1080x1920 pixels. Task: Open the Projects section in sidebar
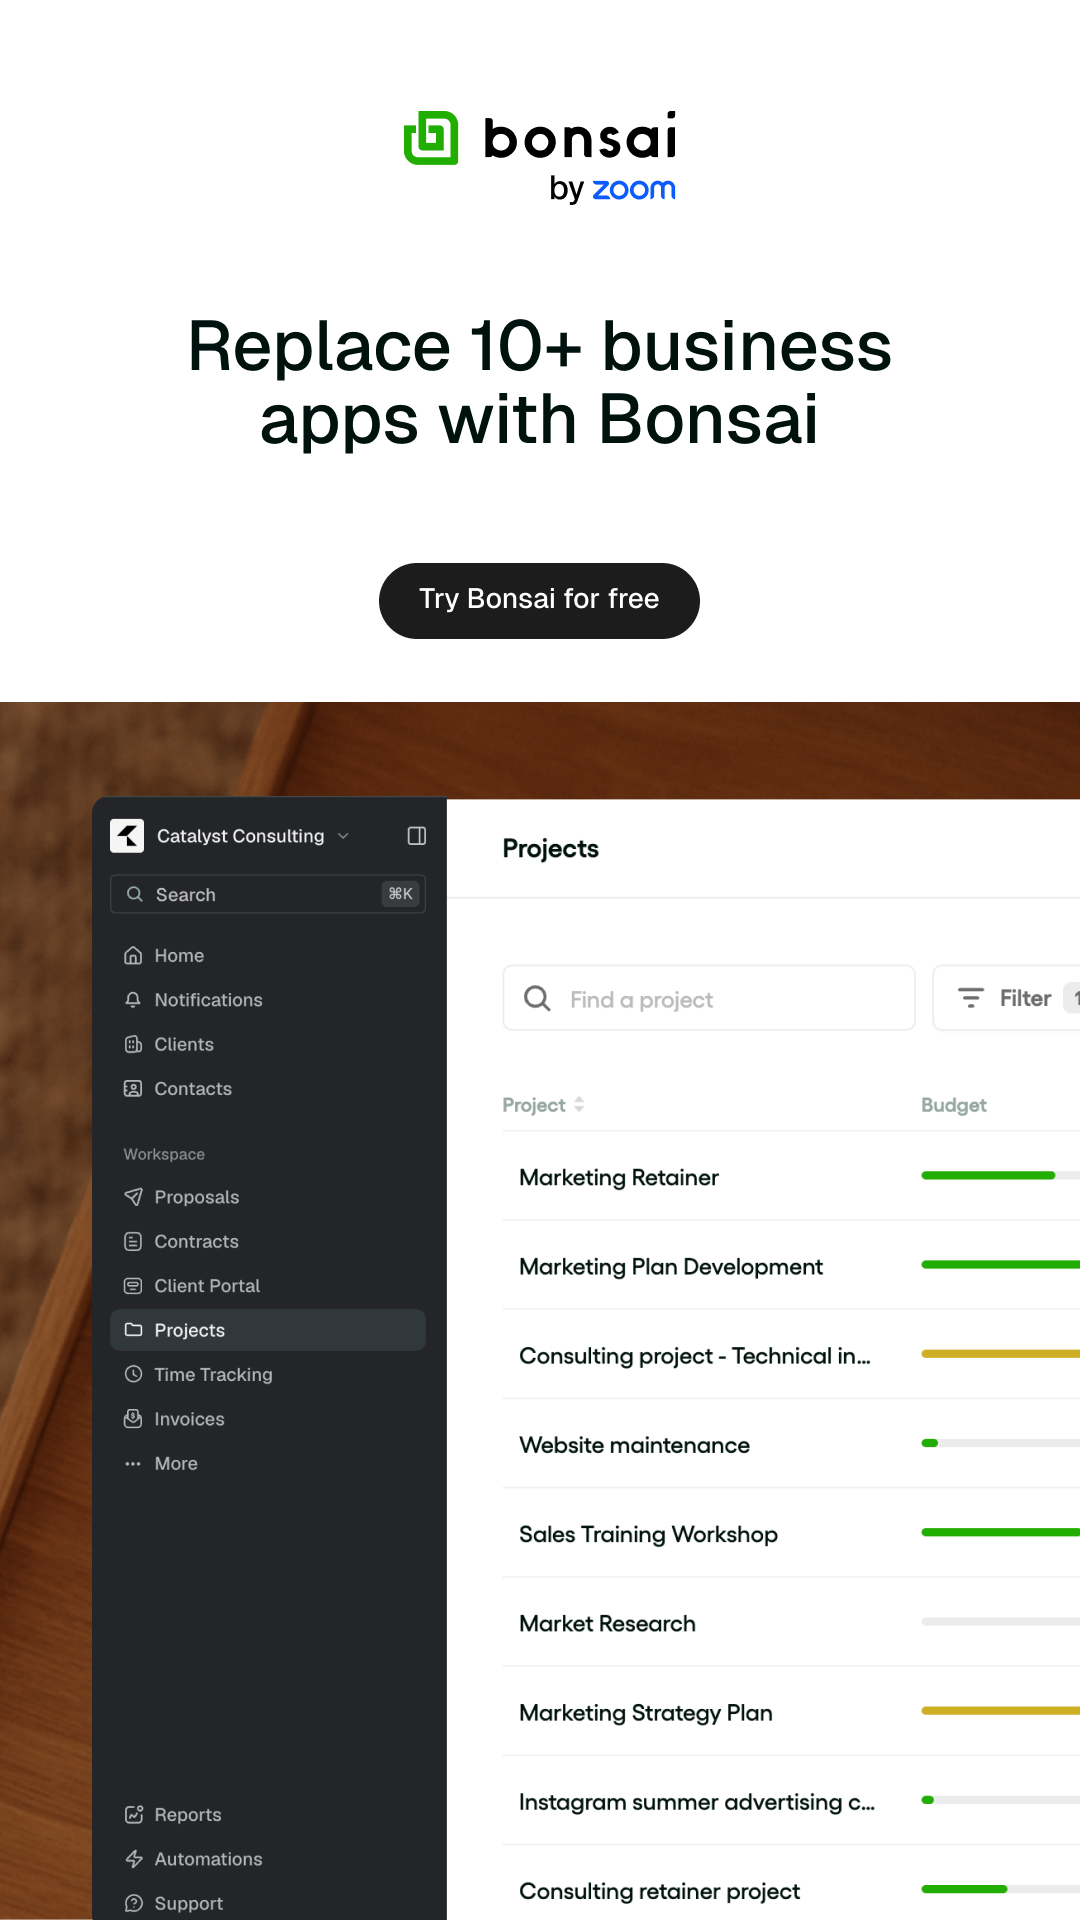point(268,1330)
